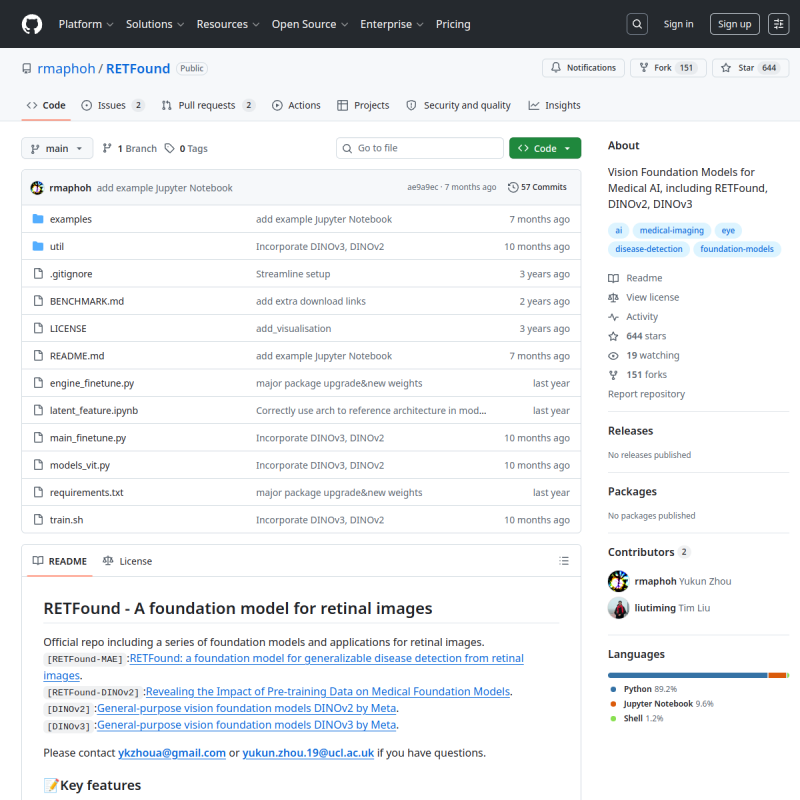This screenshot has width=800, height=800.
Task: Open models_vit.py file
Action: pos(80,465)
